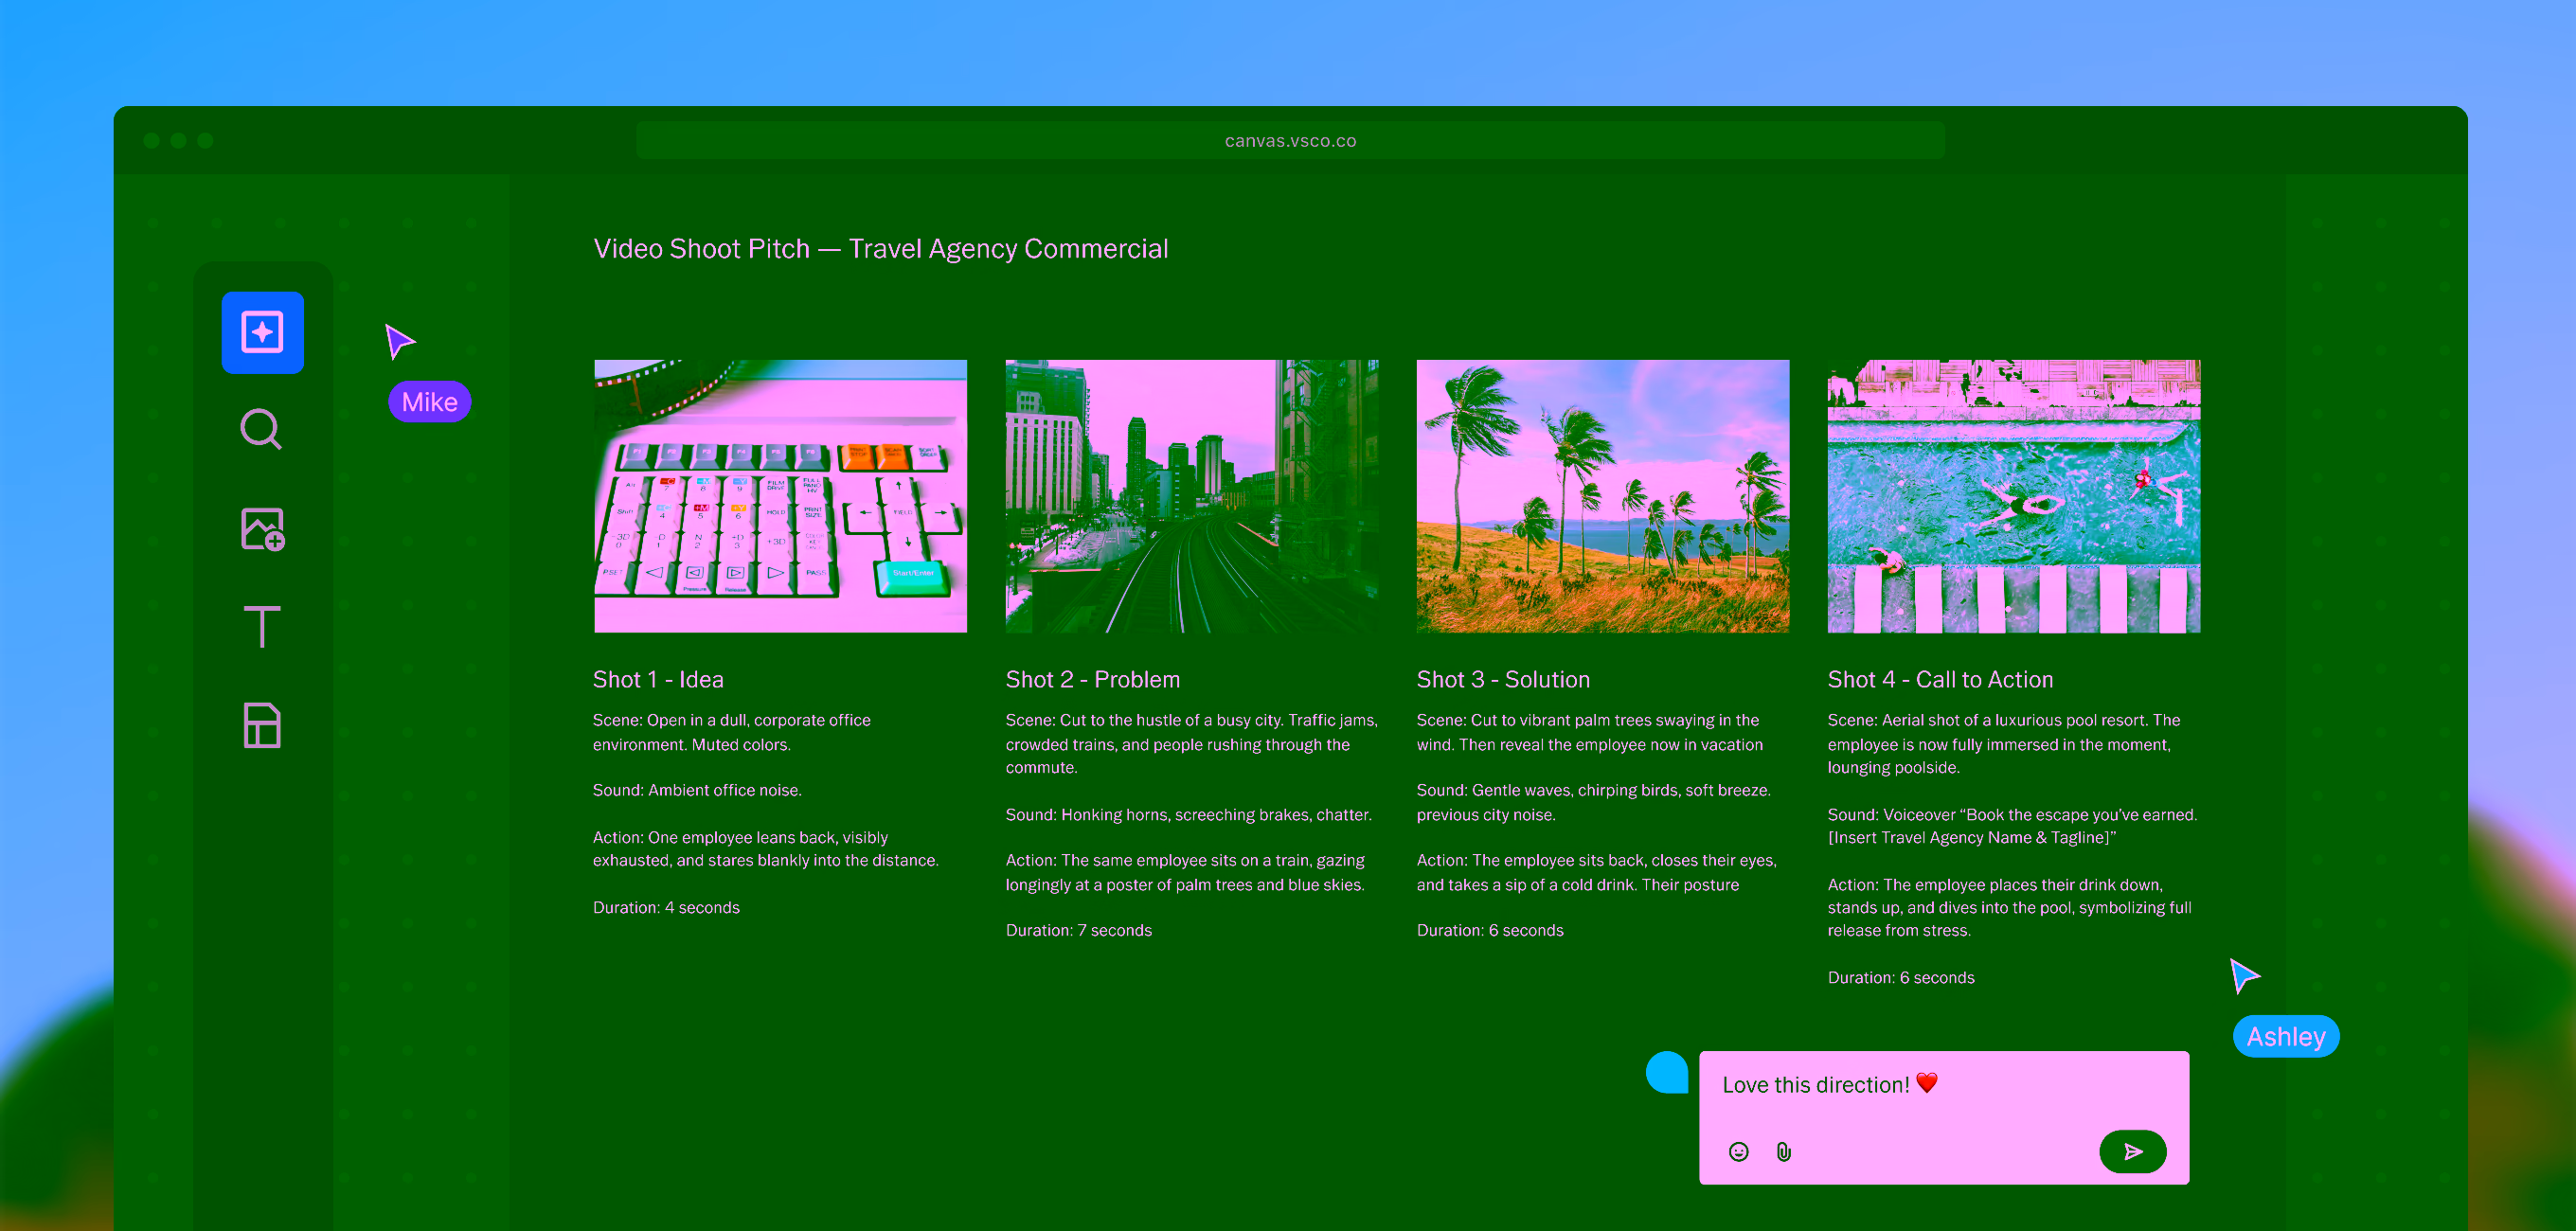Select the keyboard image for Shot 1
2576x1231 pixels.
click(780, 496)
